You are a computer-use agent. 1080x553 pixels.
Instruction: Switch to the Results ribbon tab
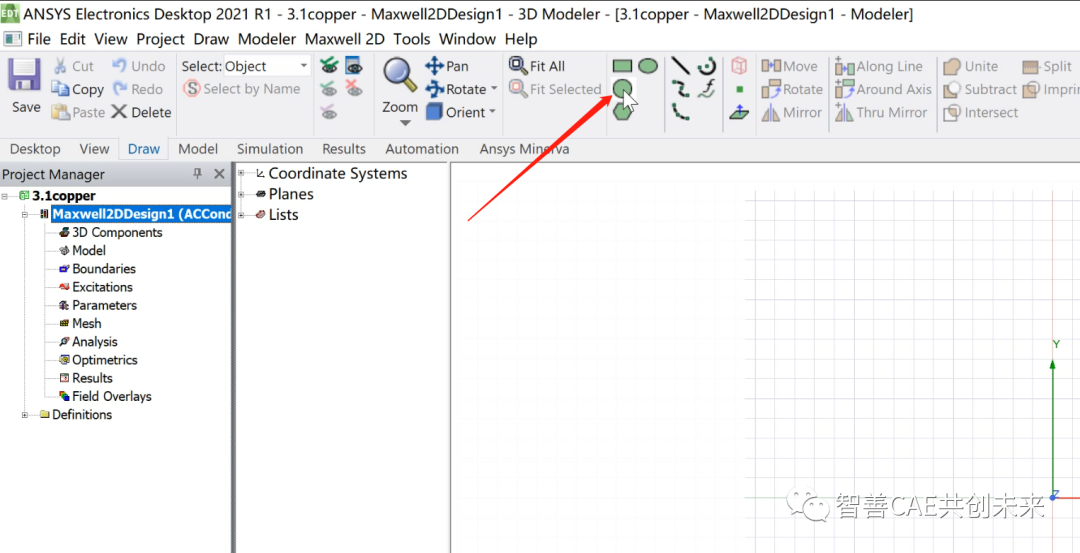(344, 149)
